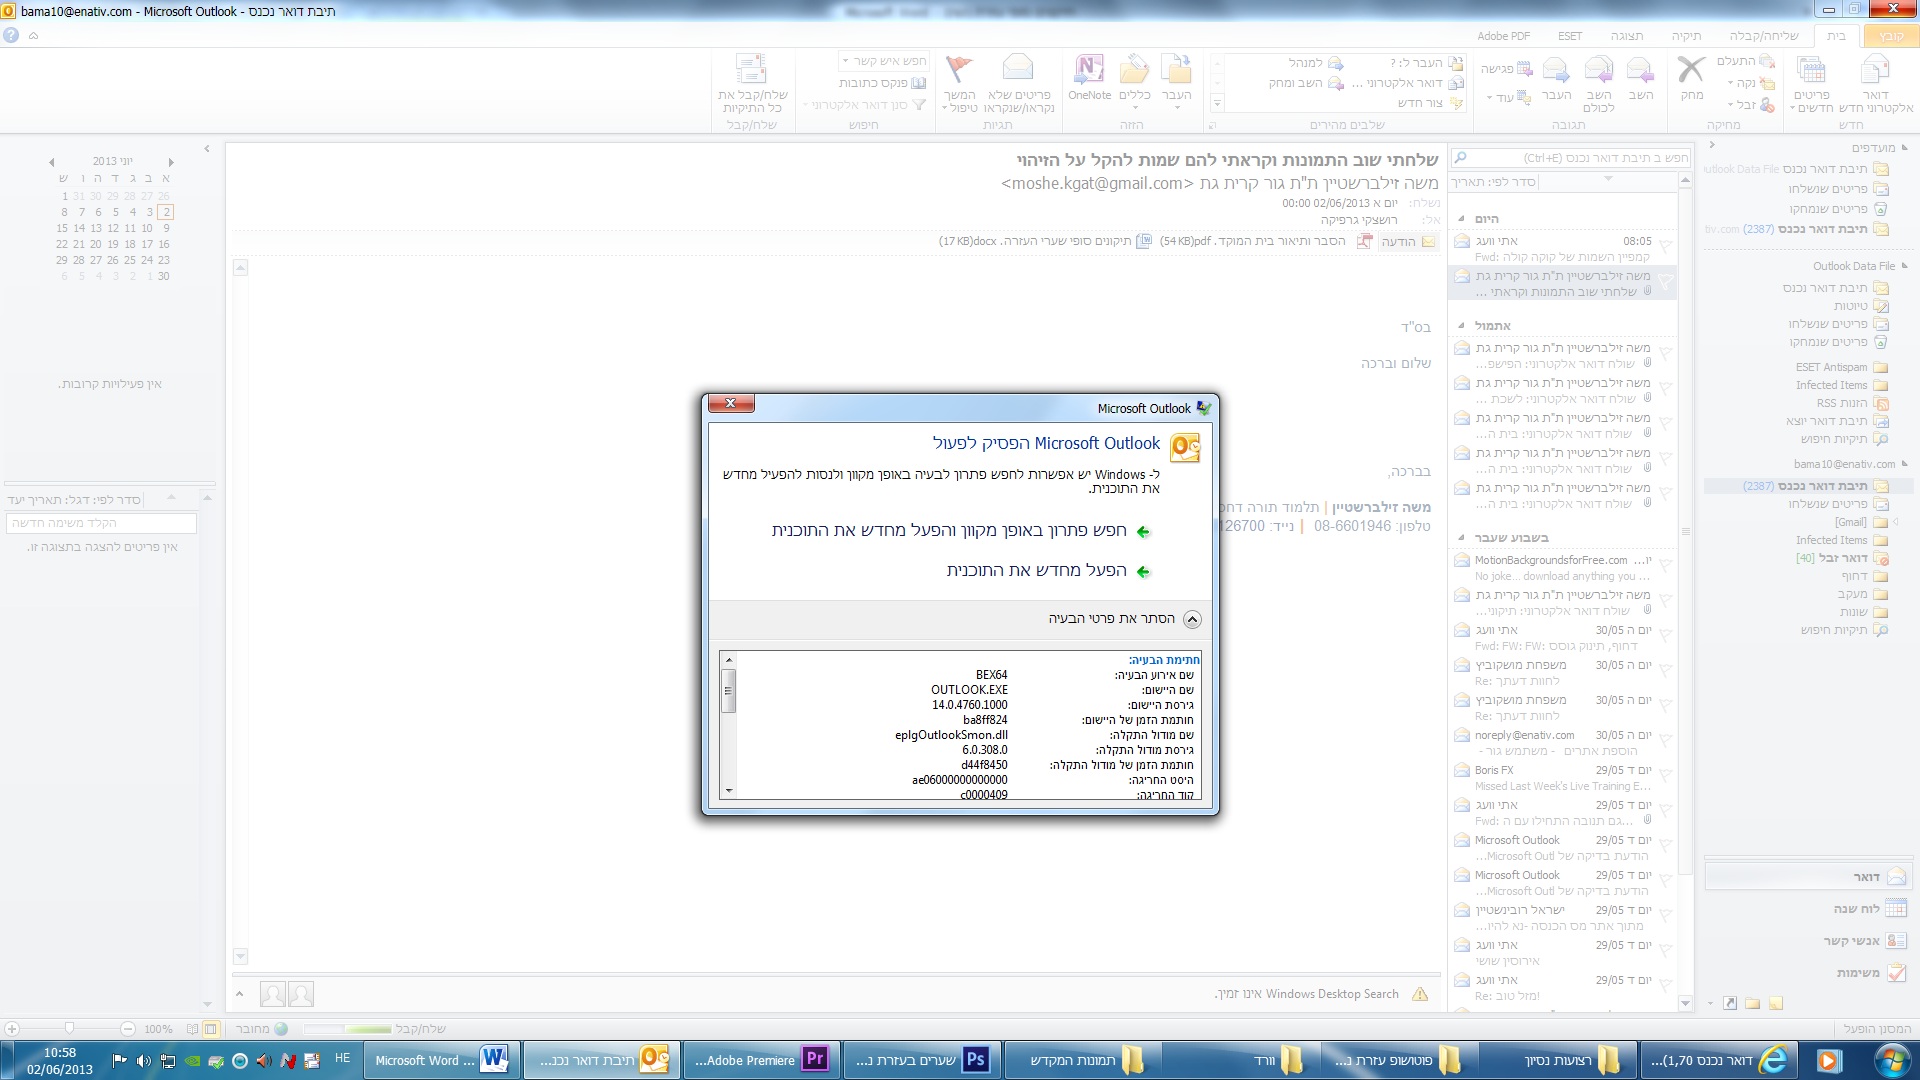The image size is (1920, 1080).
Task: Switch to Calendar (לוח שנה) in navigation pane
Action: (x=1857, y=909)
